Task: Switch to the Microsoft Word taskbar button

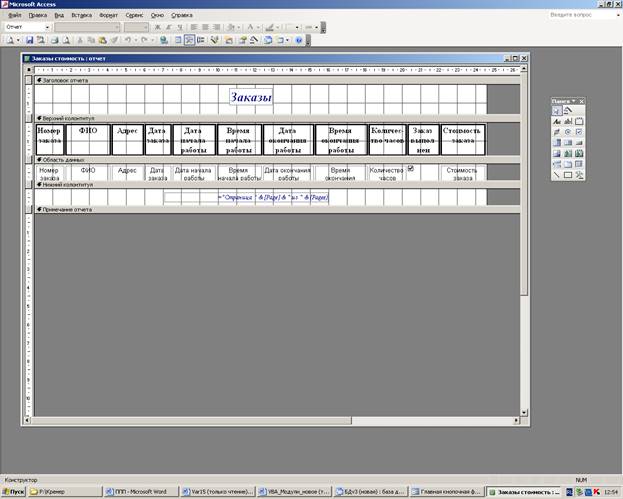Action: (140, 492)
